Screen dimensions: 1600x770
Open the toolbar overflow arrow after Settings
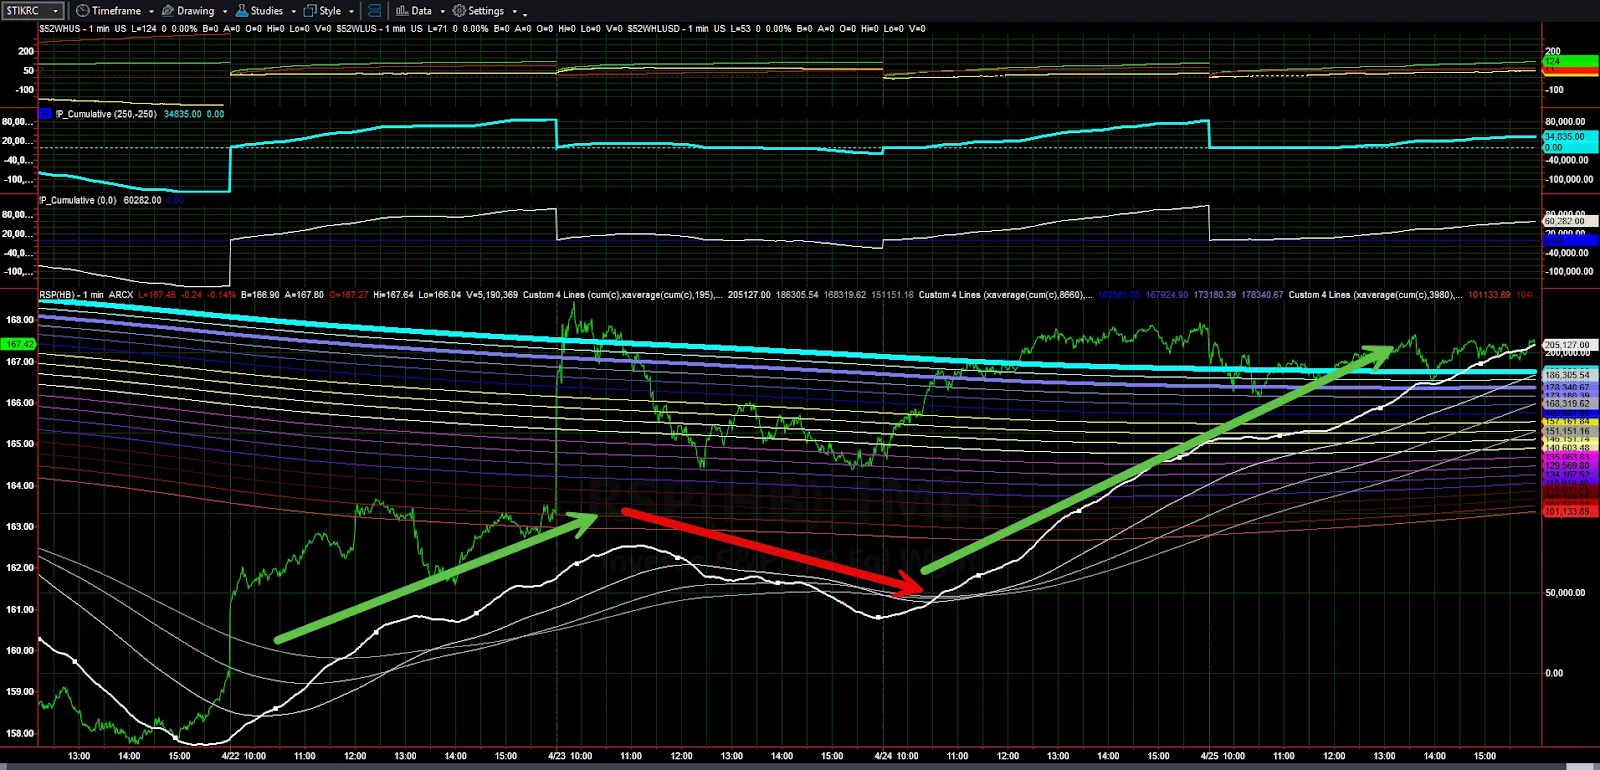[x=525, y=13]
